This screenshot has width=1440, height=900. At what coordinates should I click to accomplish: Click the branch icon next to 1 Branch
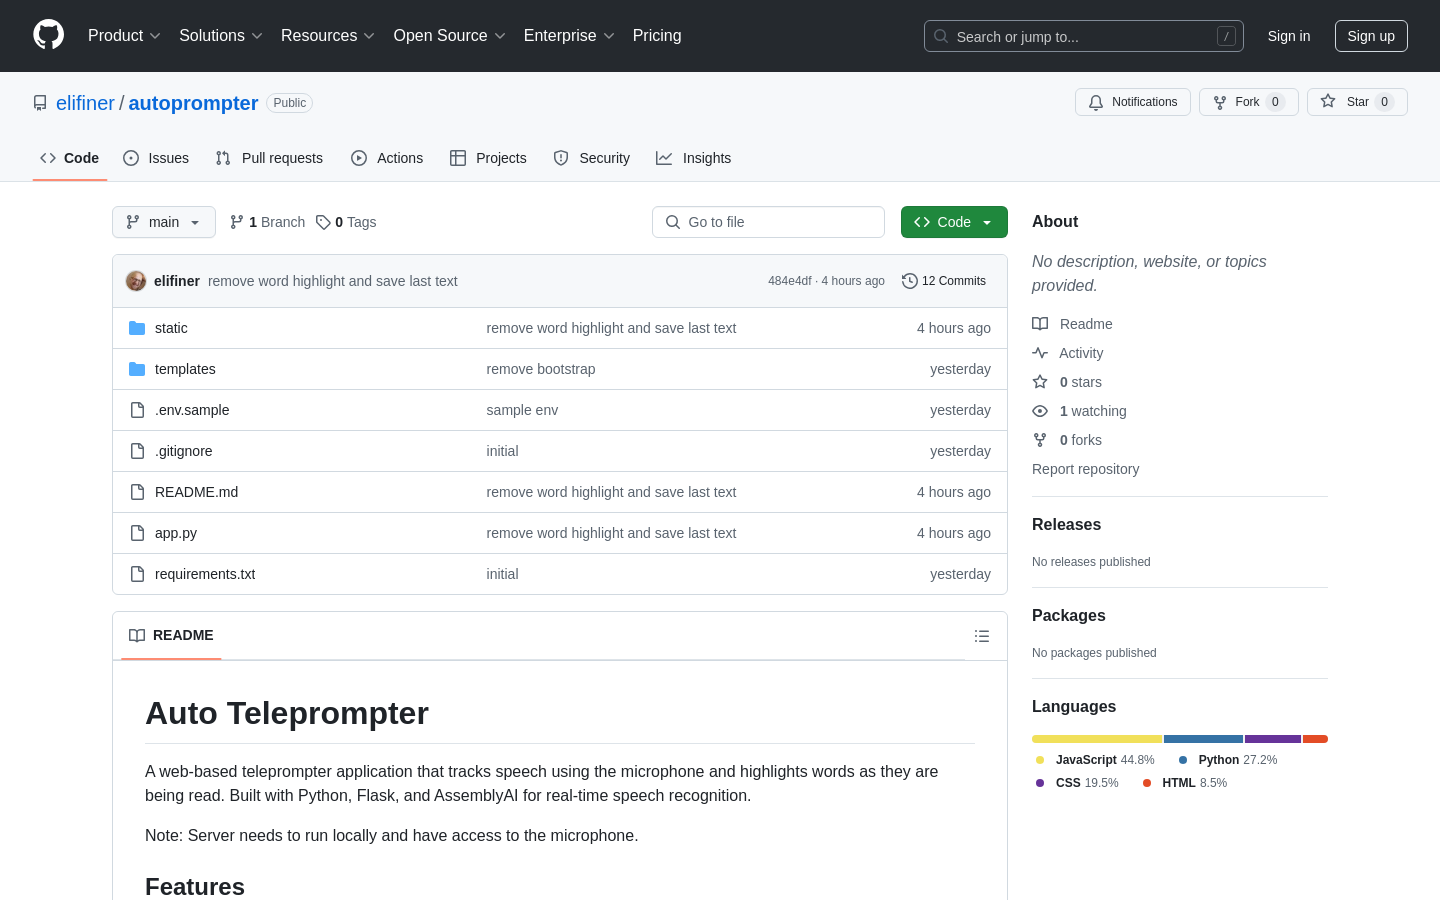237,222
